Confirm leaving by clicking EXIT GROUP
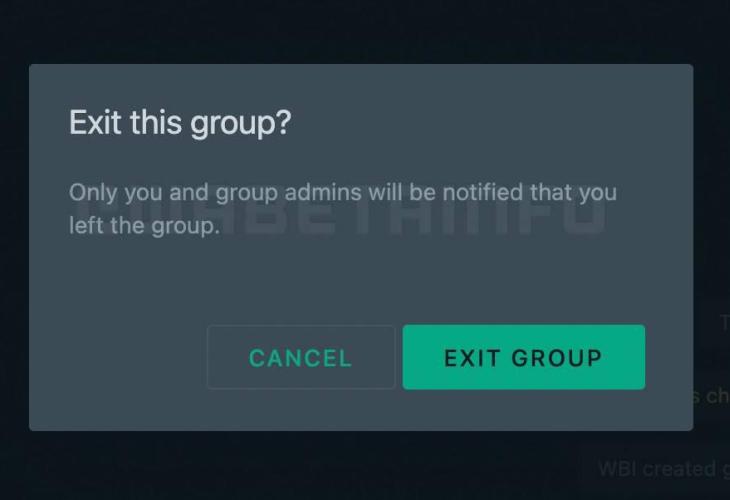Viewport: 730px width, 500px height. pos(524,357)
